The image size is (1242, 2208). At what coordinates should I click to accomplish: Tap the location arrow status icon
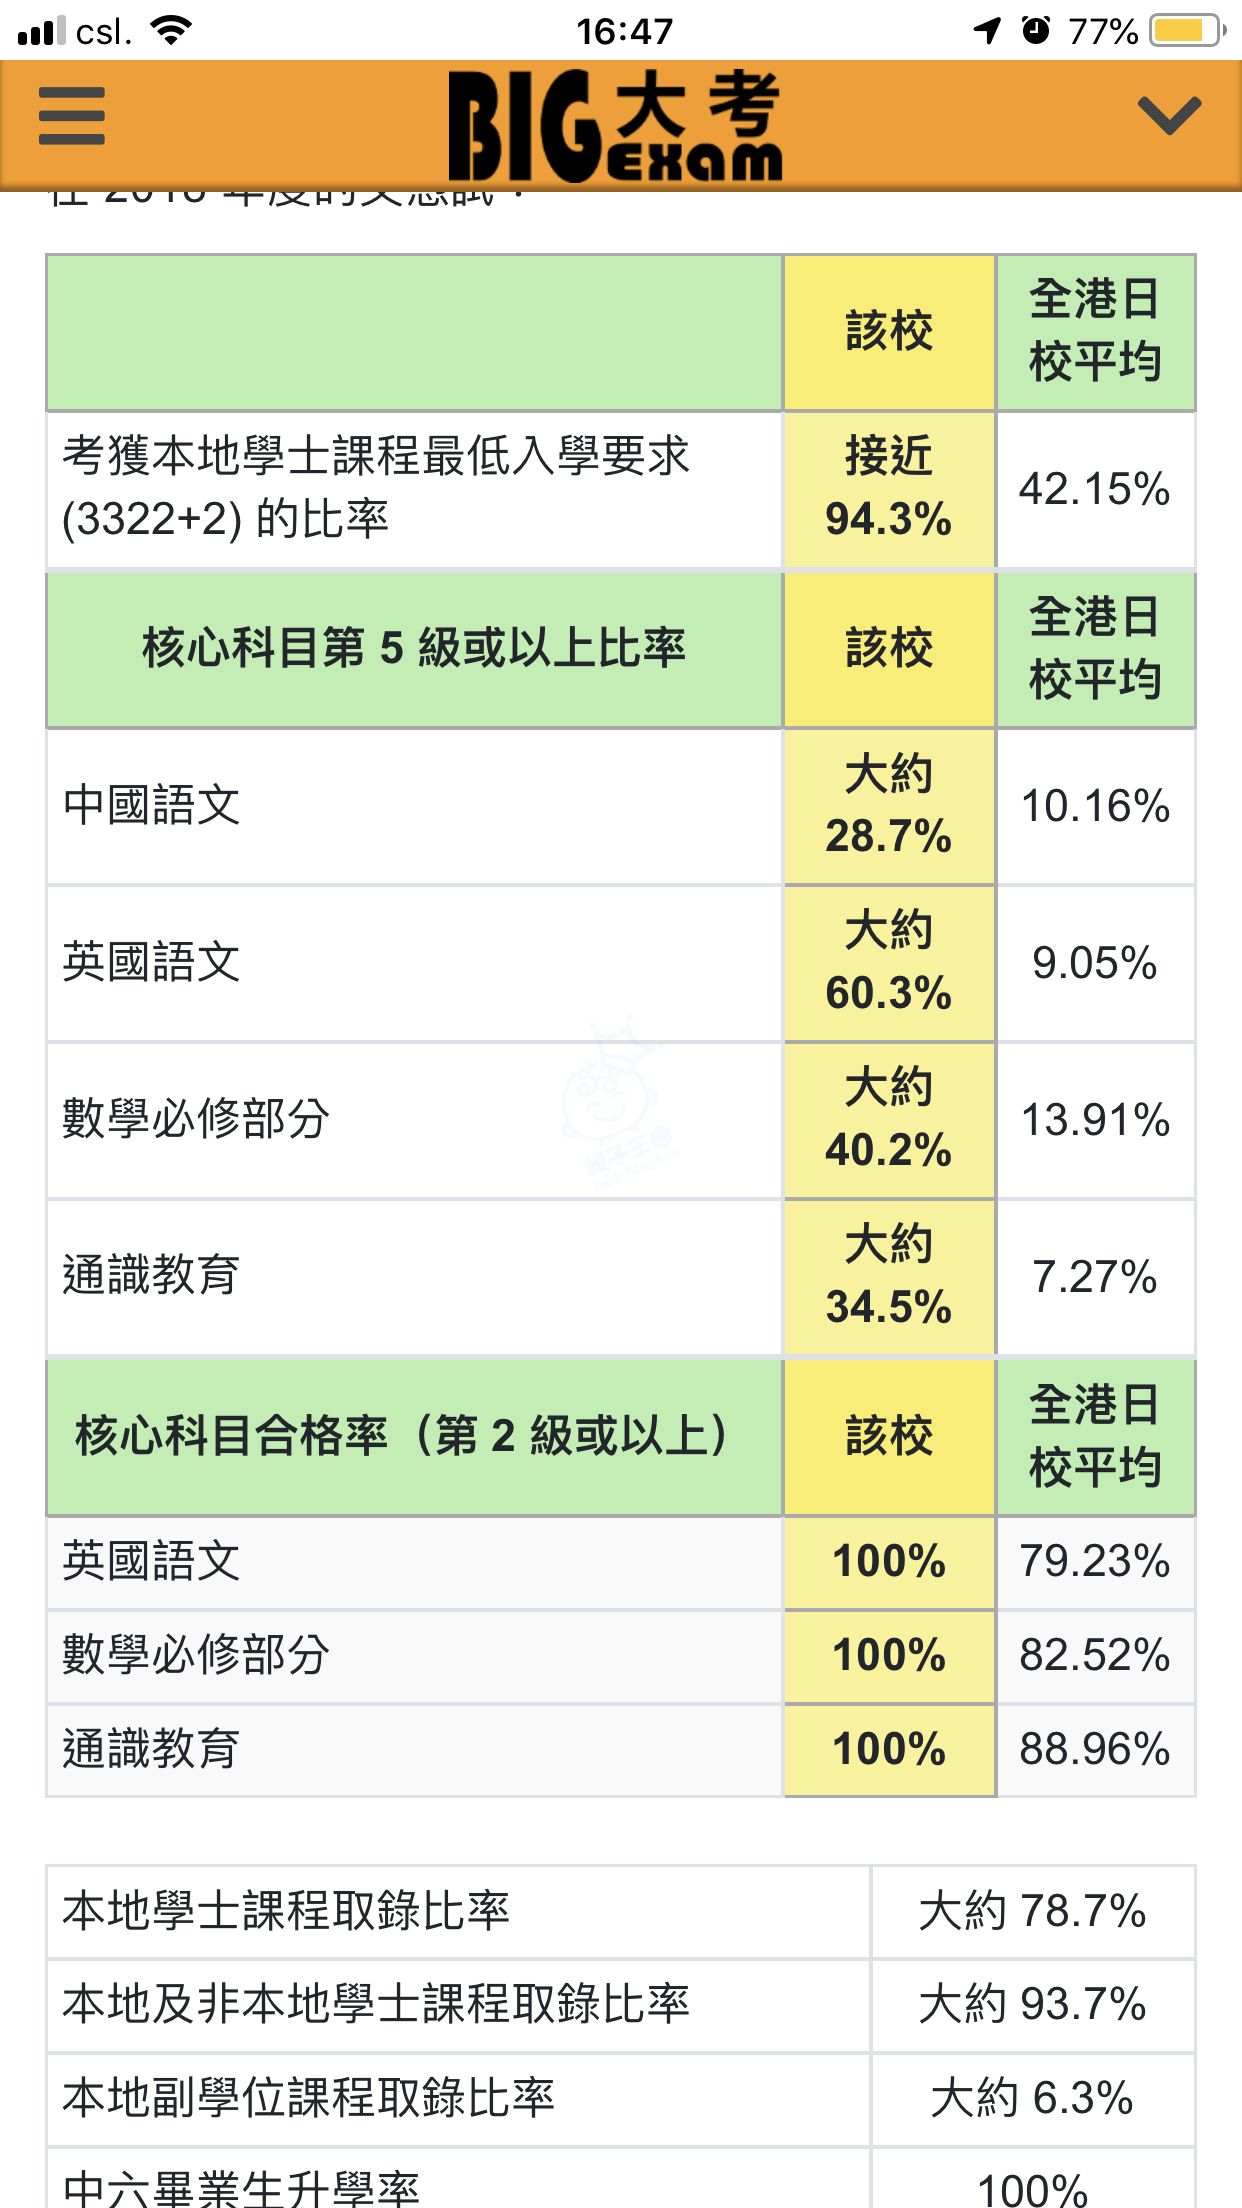pos(987,31)
